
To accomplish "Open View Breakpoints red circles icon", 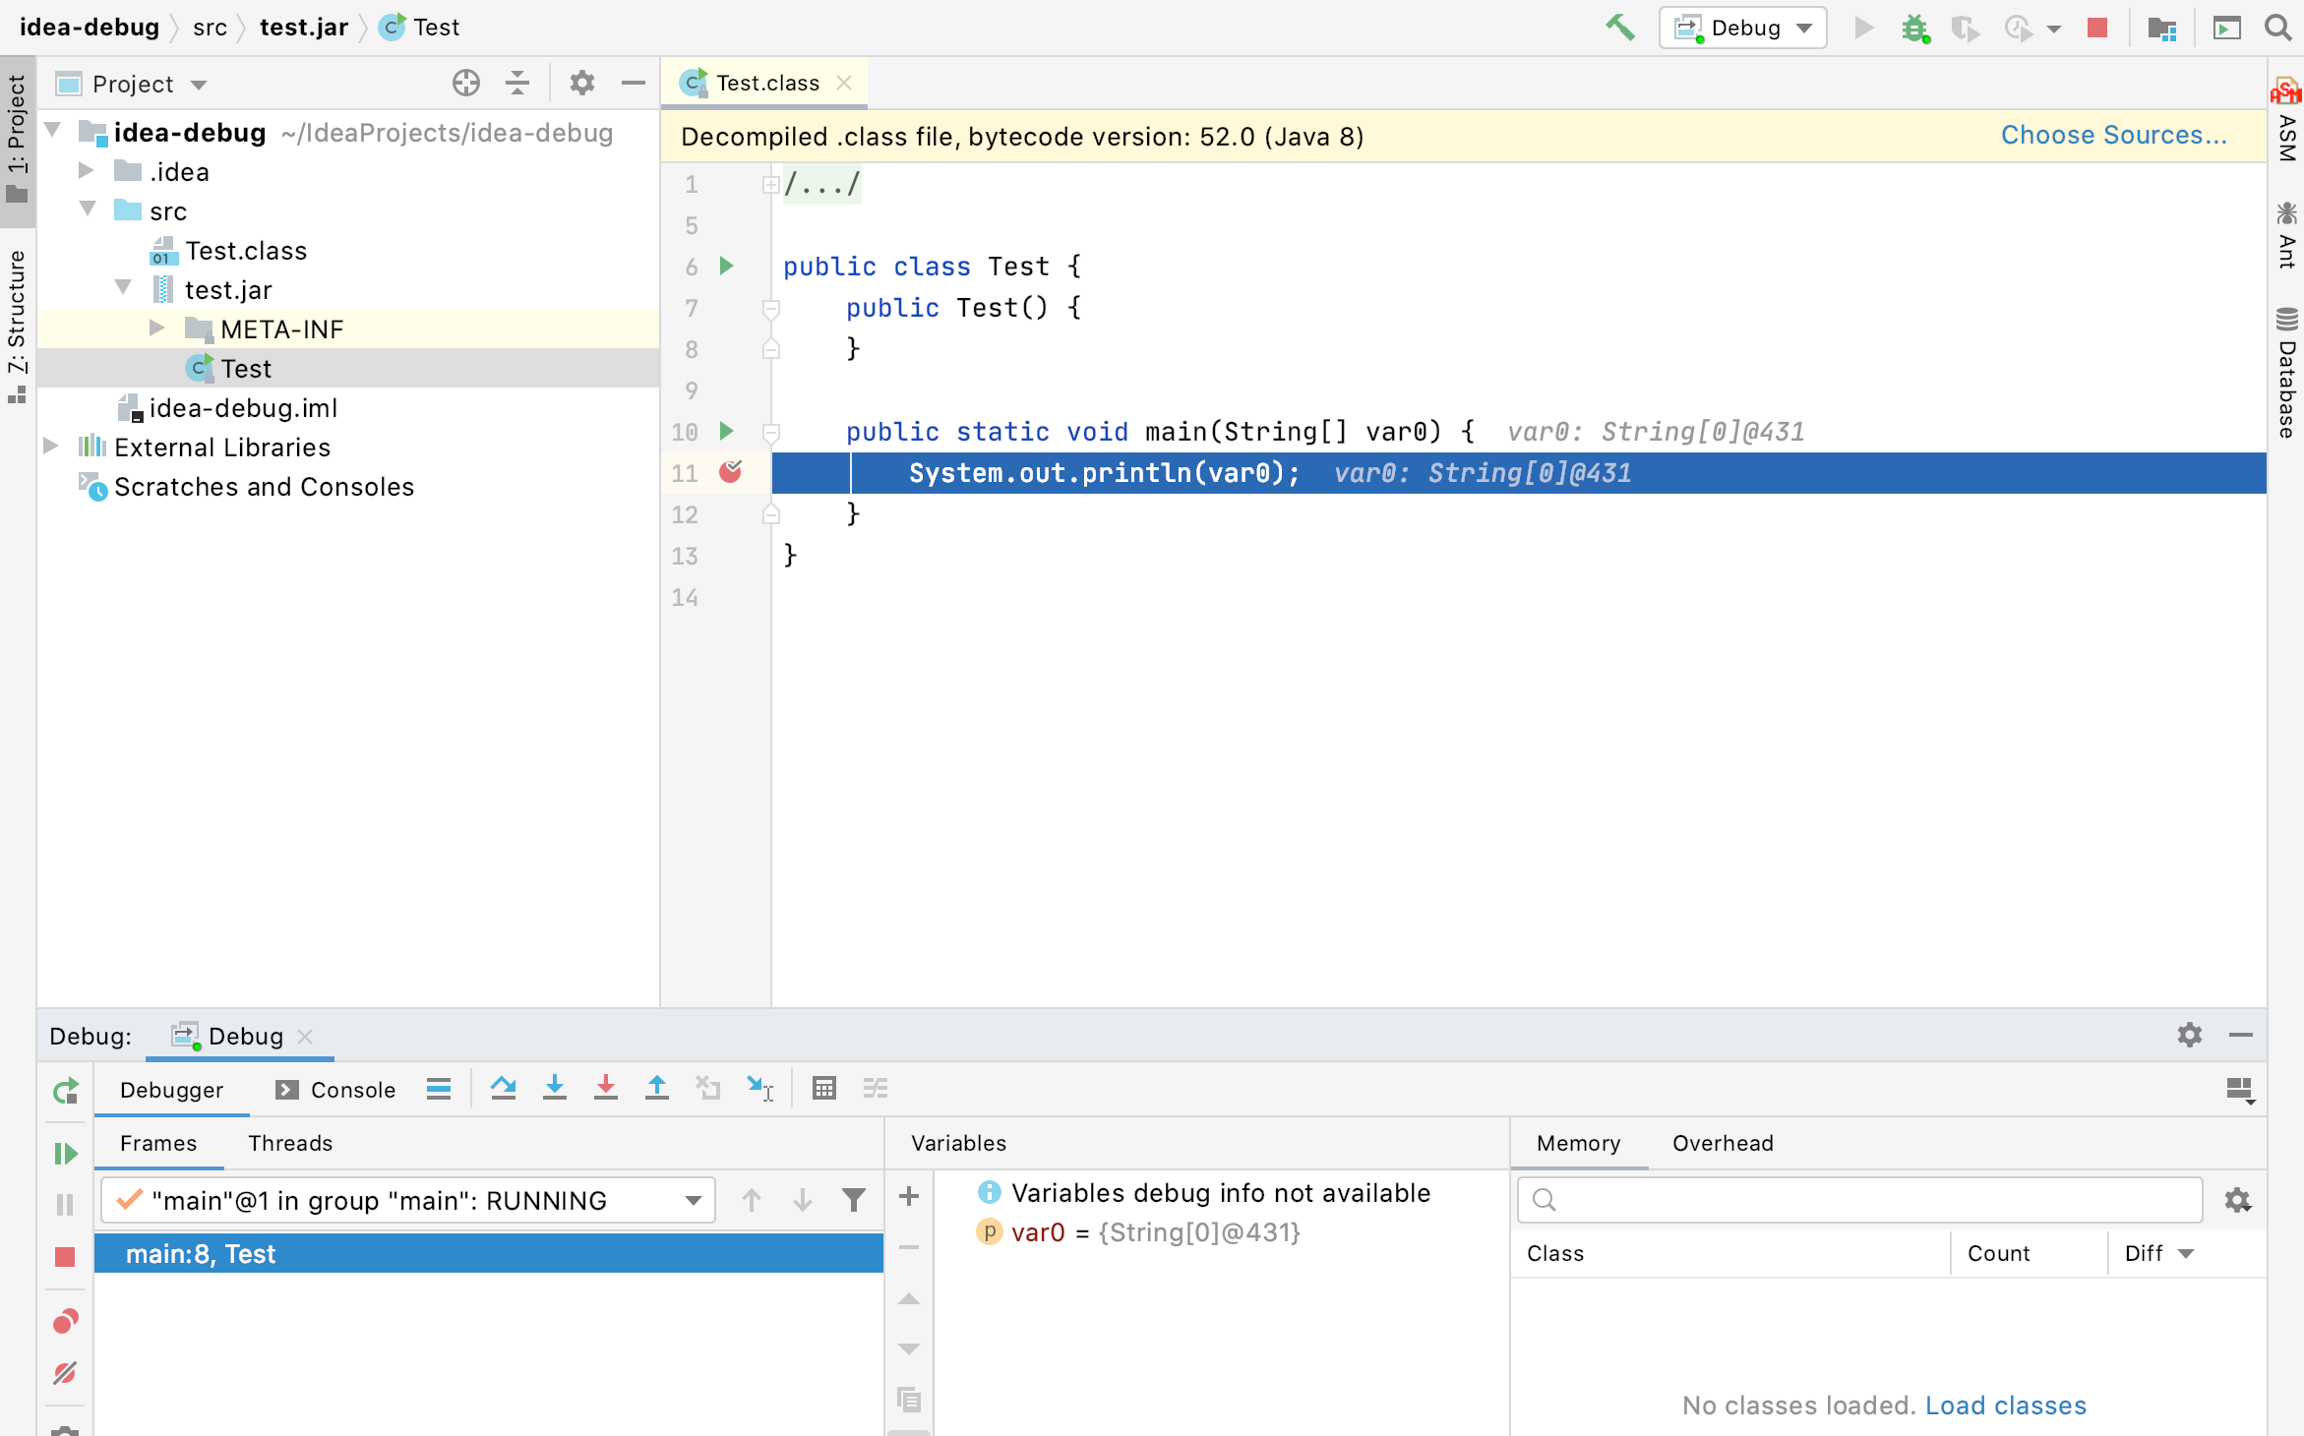I will (65, 1321).
